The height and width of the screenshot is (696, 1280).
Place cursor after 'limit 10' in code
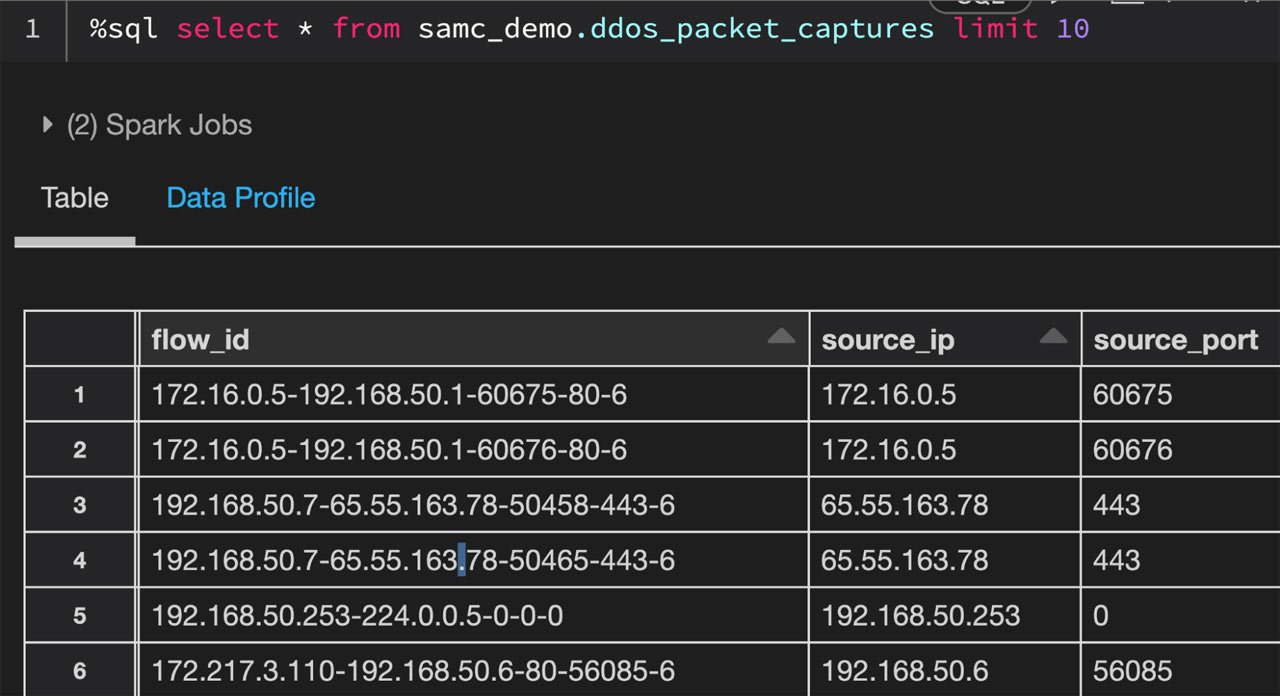[x=1090, y=29]
